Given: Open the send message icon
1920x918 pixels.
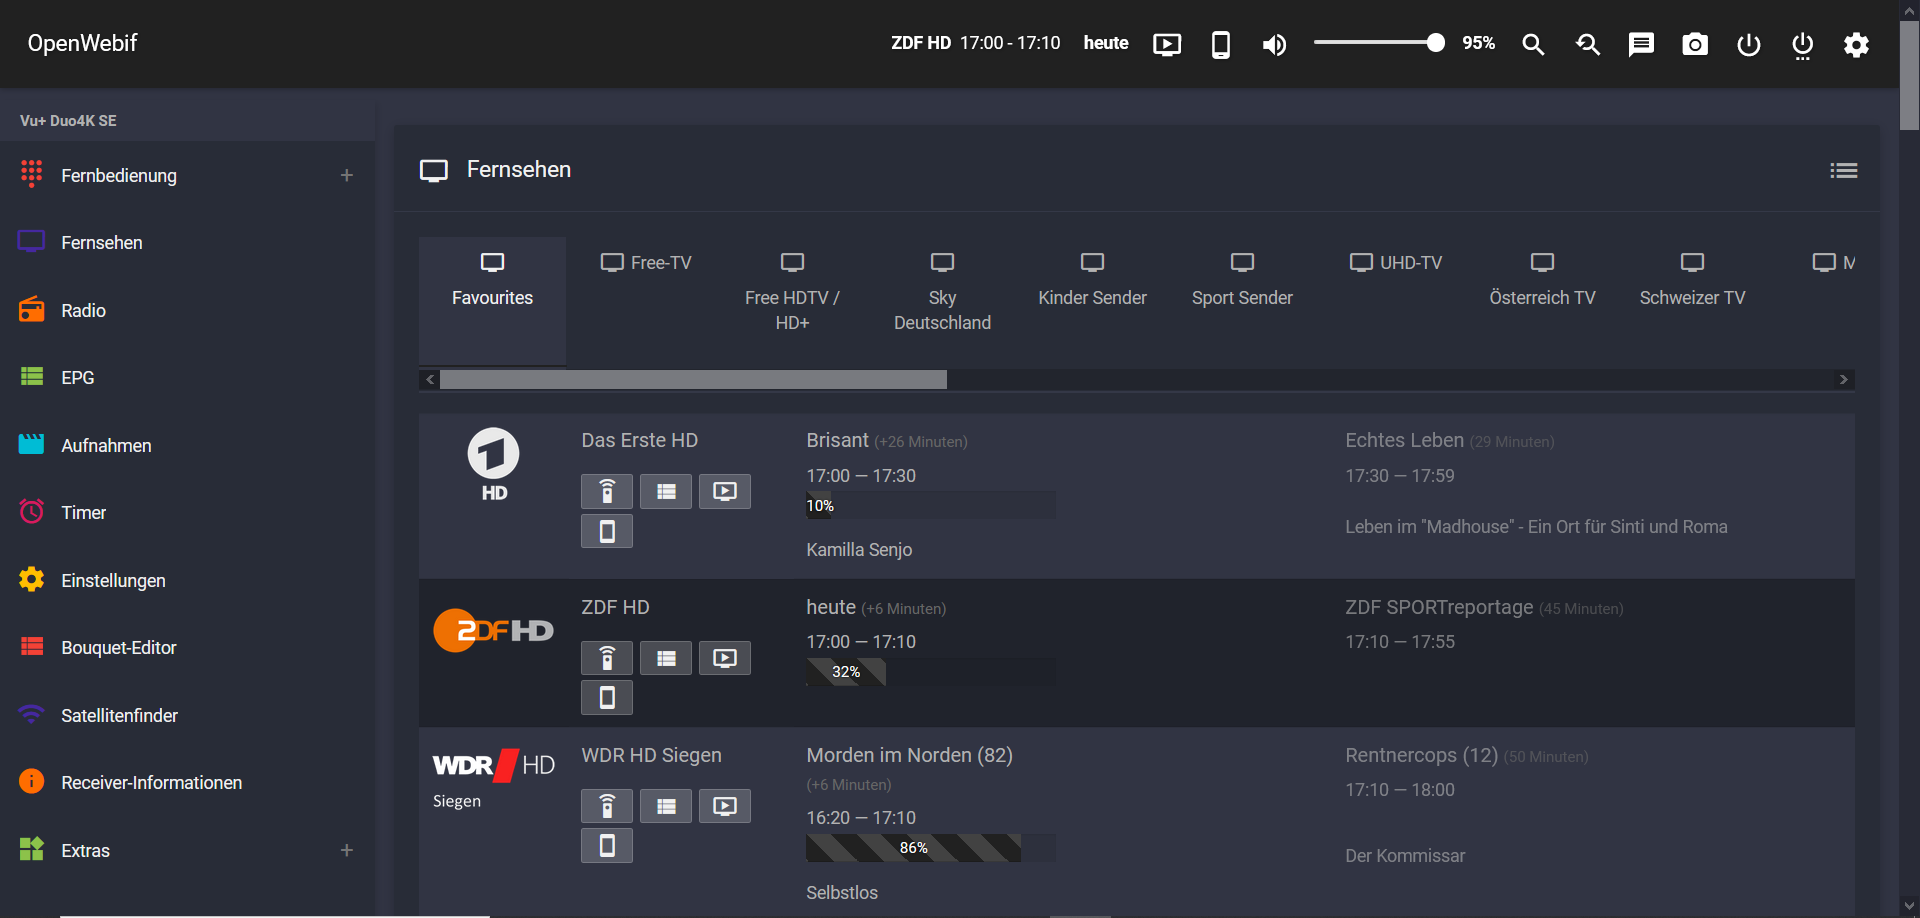Looking at the screenshot, I should (x=1641, y=44).
